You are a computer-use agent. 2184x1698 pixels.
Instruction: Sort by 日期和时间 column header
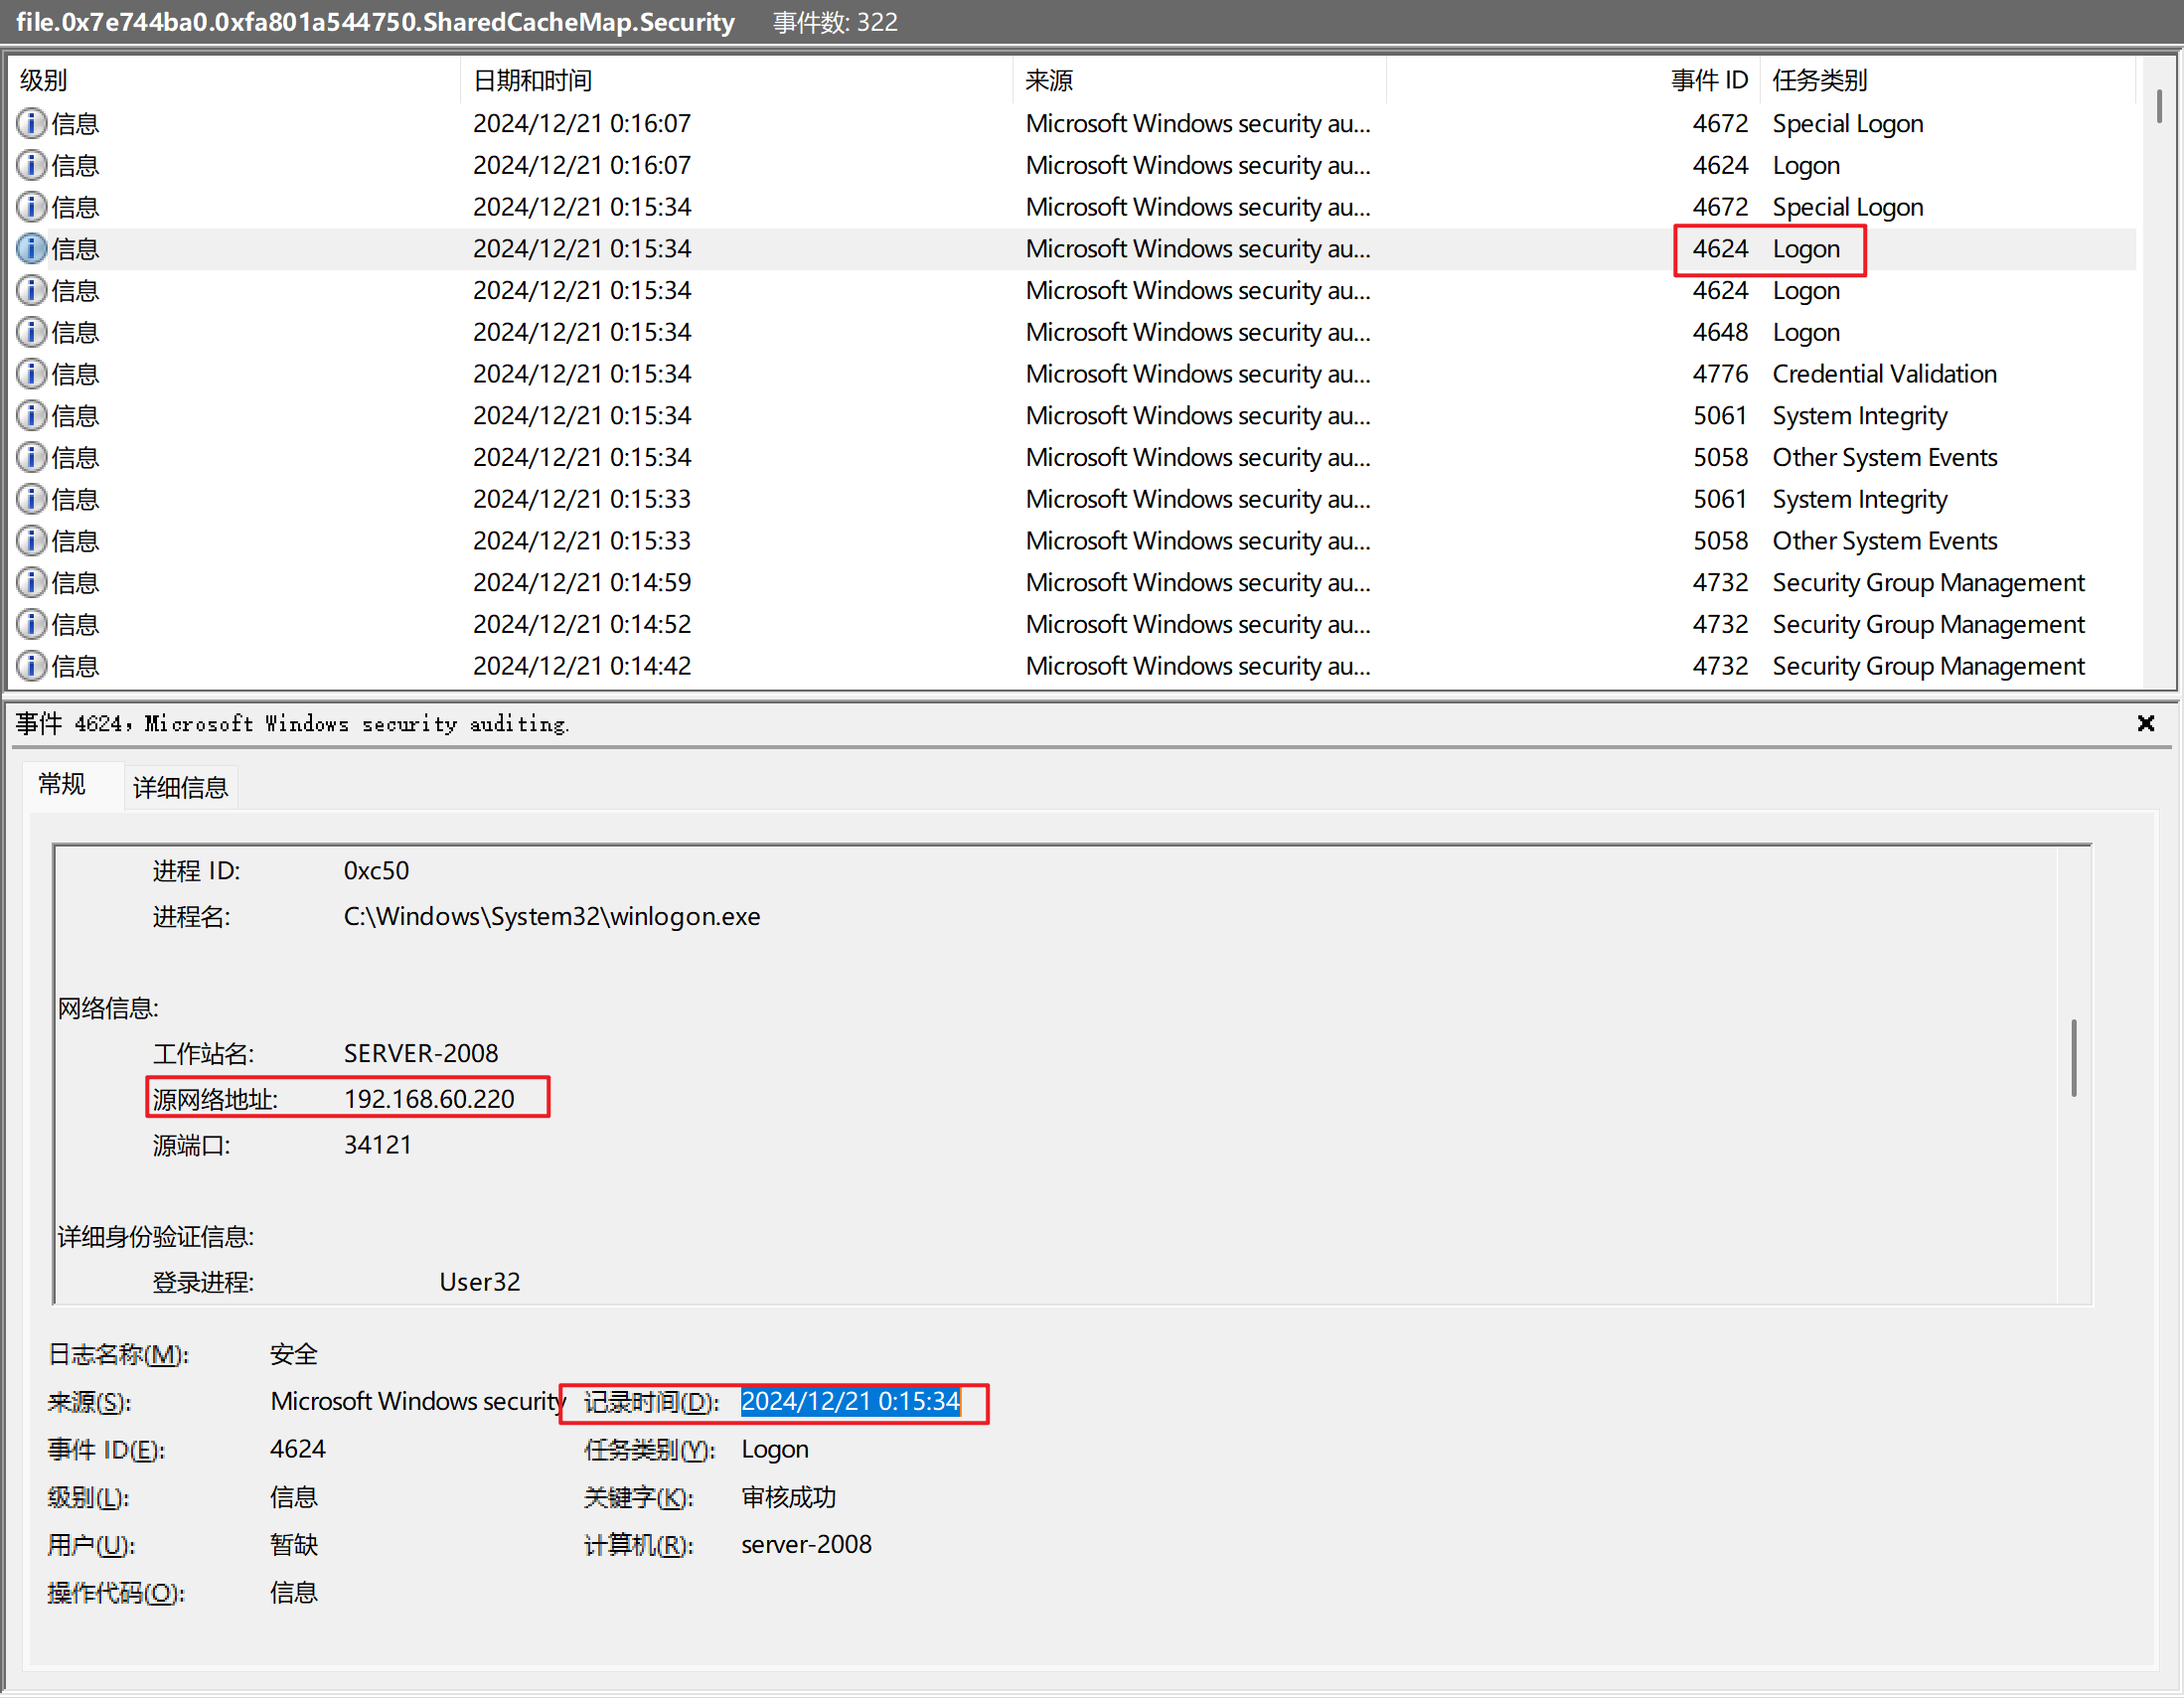[x=532, y=80]
